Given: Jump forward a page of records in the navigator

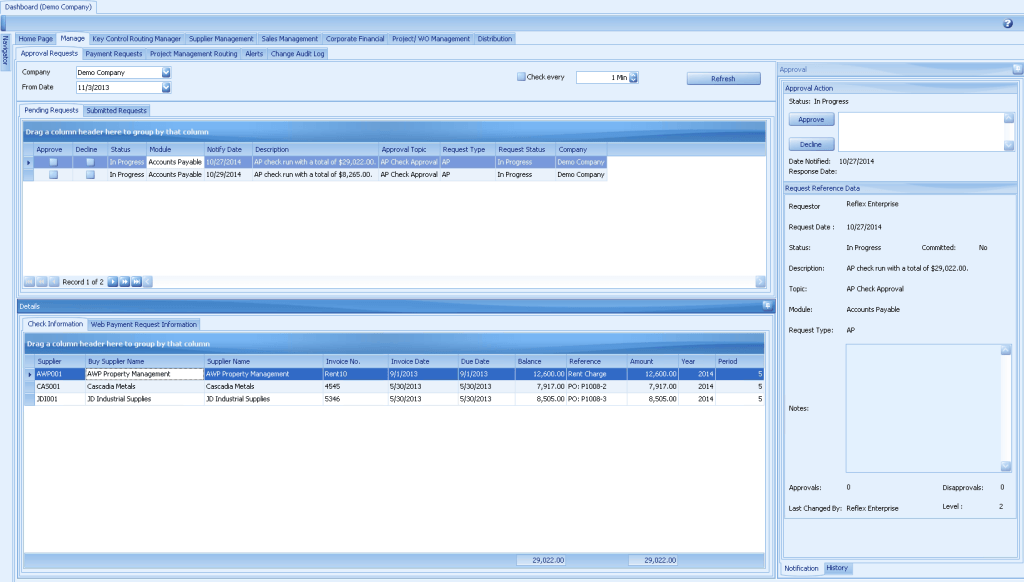Looking at the screenshot, I should (124, 282).
